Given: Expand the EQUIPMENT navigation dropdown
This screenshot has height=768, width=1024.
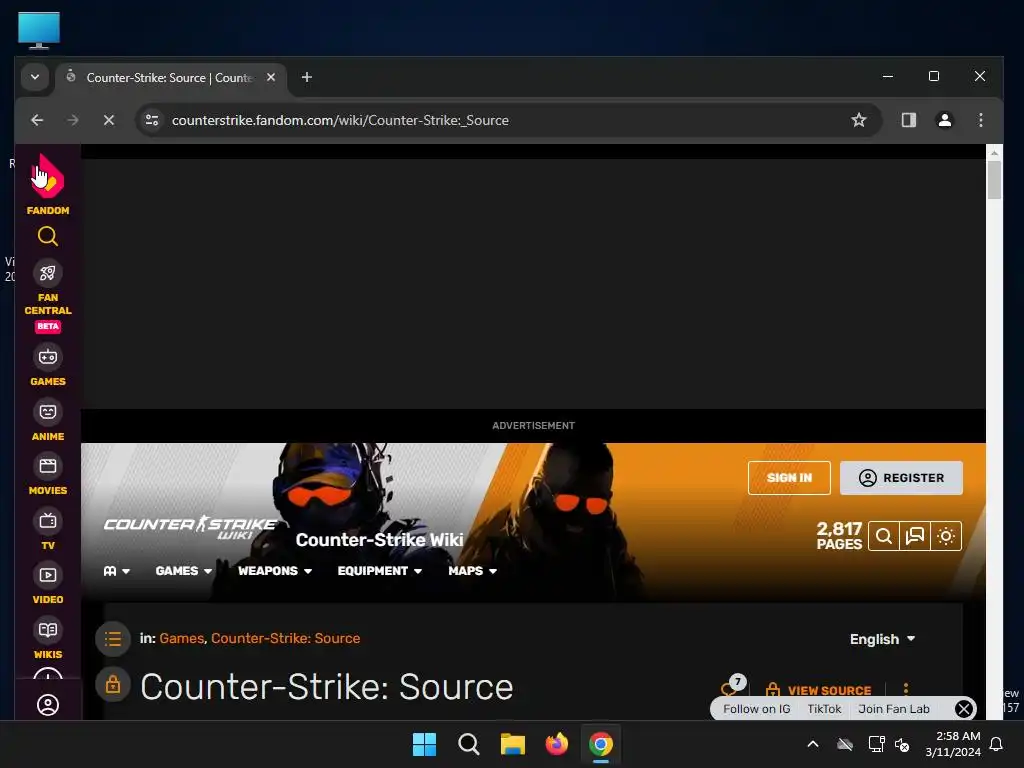Looking at the screenshot, I should pos(379,571).
